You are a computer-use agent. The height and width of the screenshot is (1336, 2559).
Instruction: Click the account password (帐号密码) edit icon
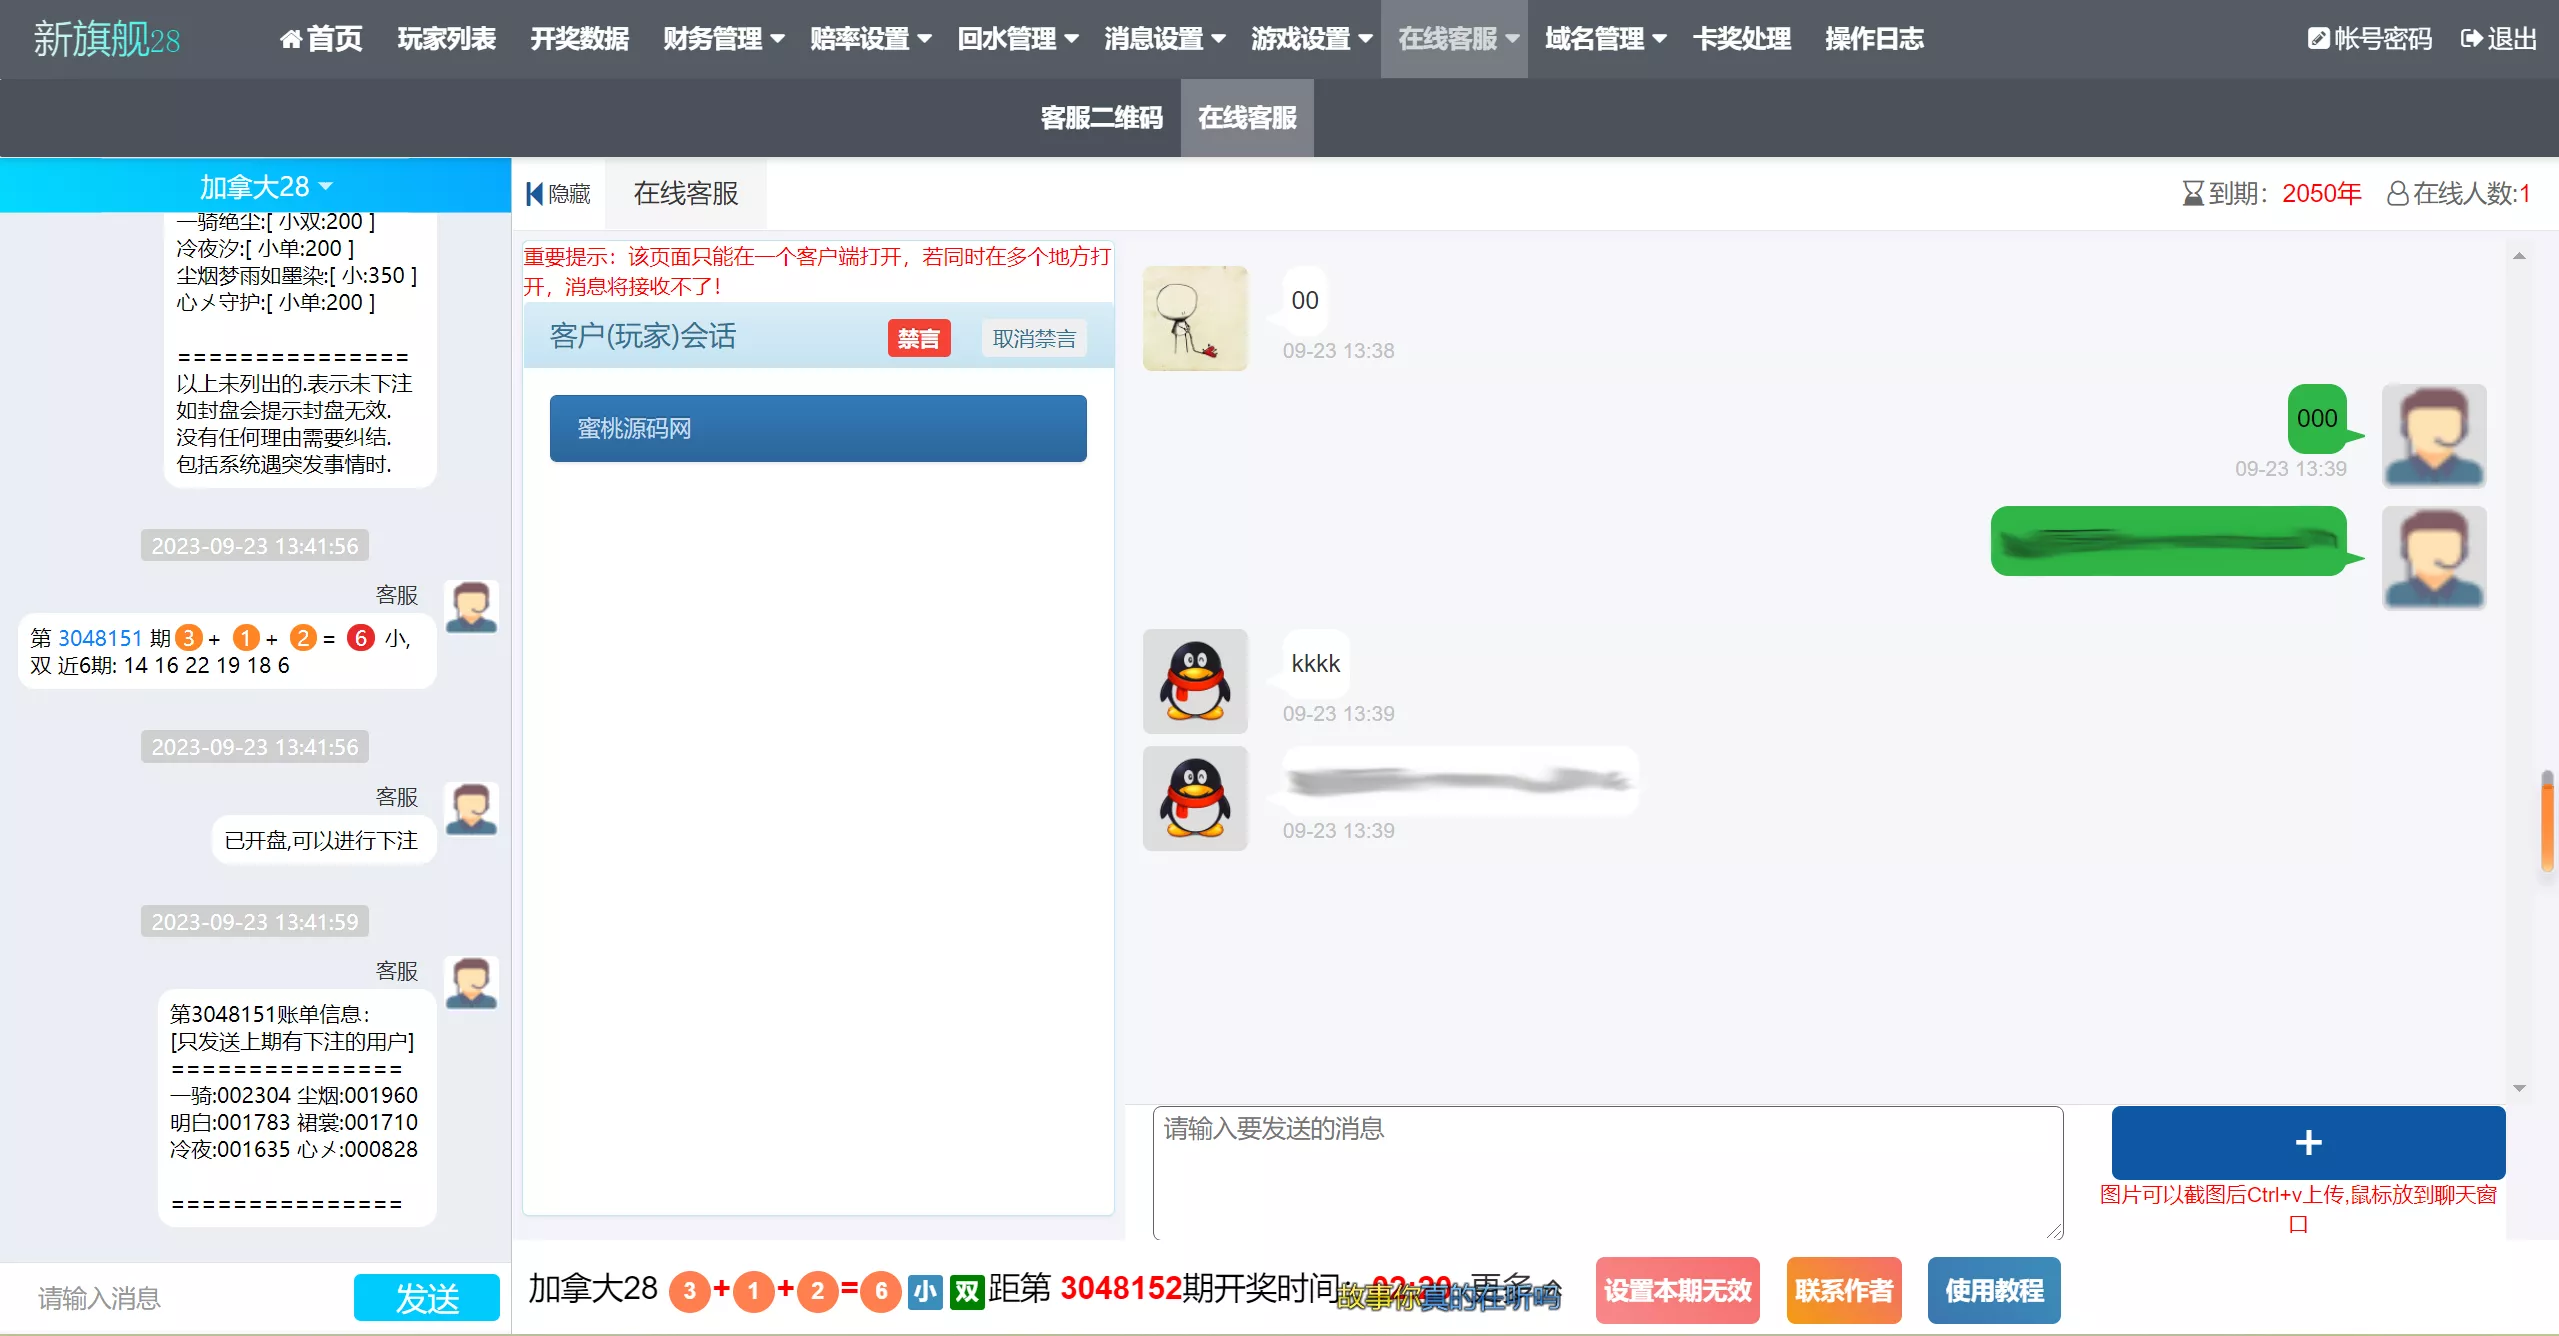pyautogui.click(x=2319, y=39)
